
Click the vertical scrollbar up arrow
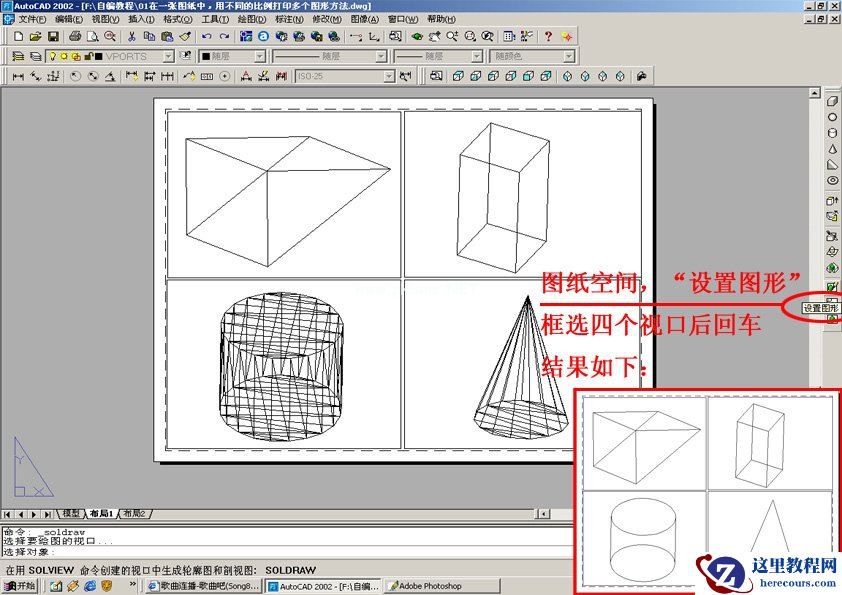(x=815, y=93)
